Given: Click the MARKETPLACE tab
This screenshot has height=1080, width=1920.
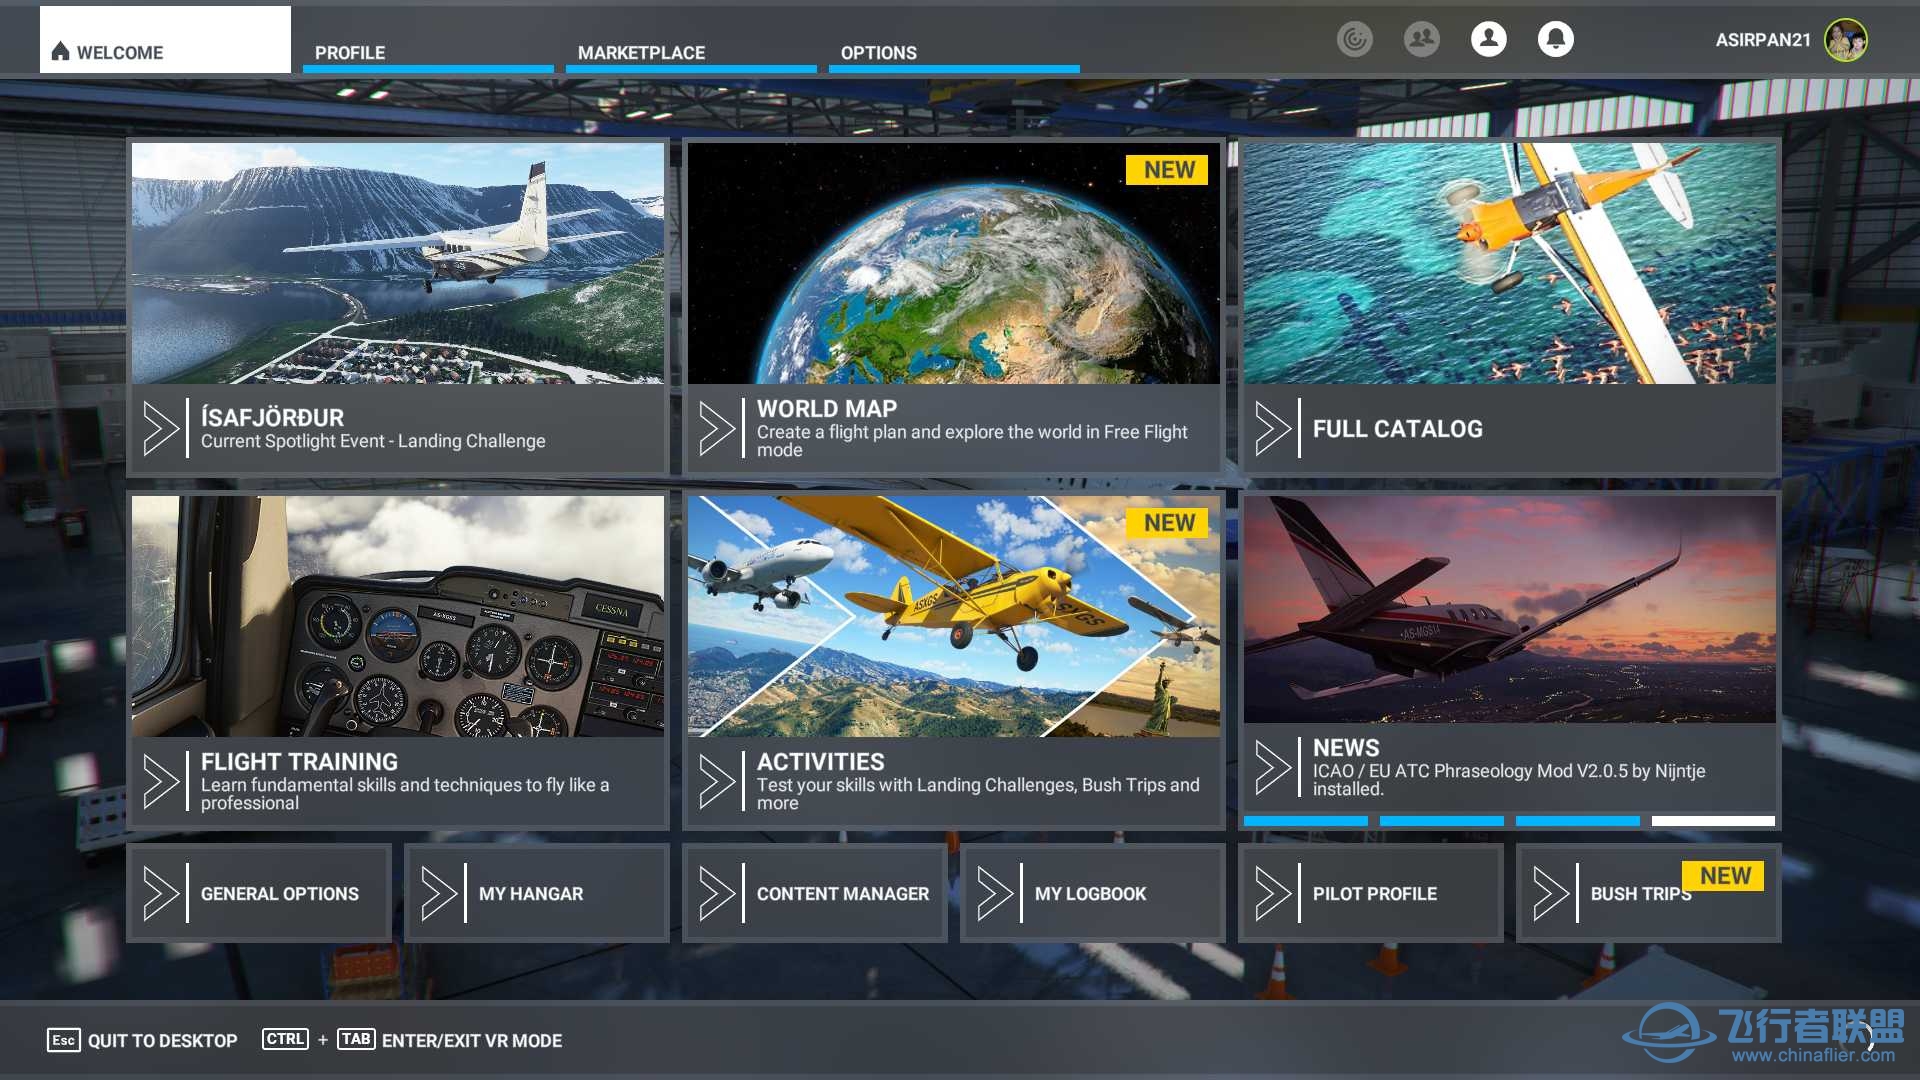Looking at the screenshot, I should tap(642, 51).
